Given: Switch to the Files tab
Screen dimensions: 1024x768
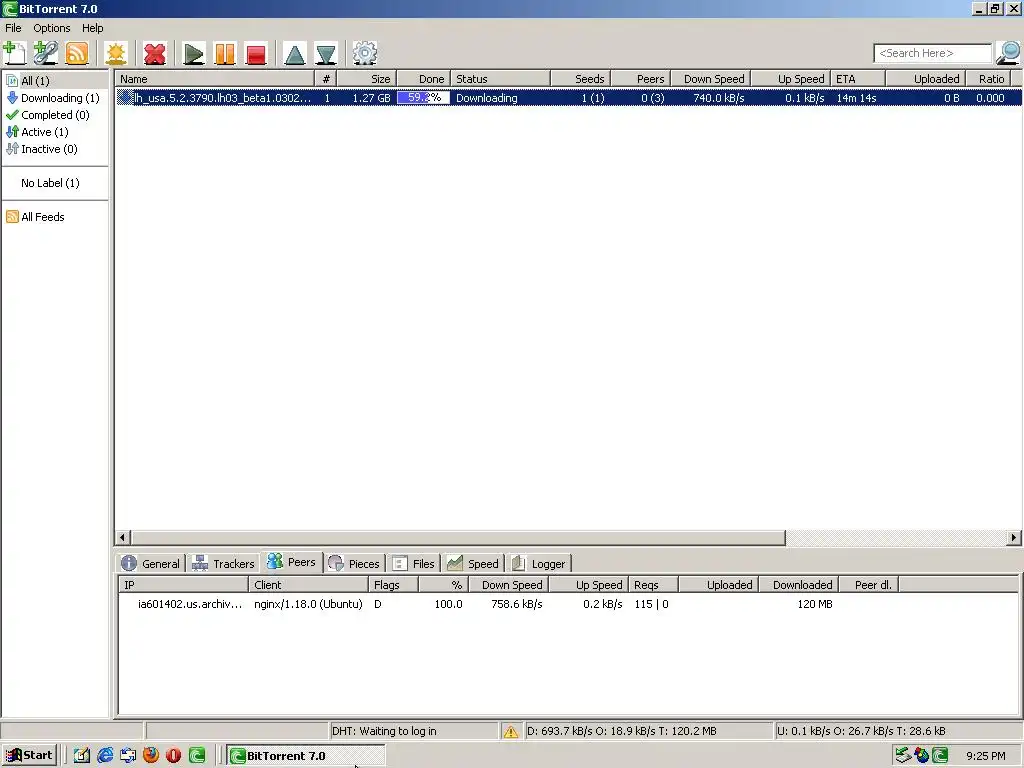Looking at the screenshot, I should point(414,564).
